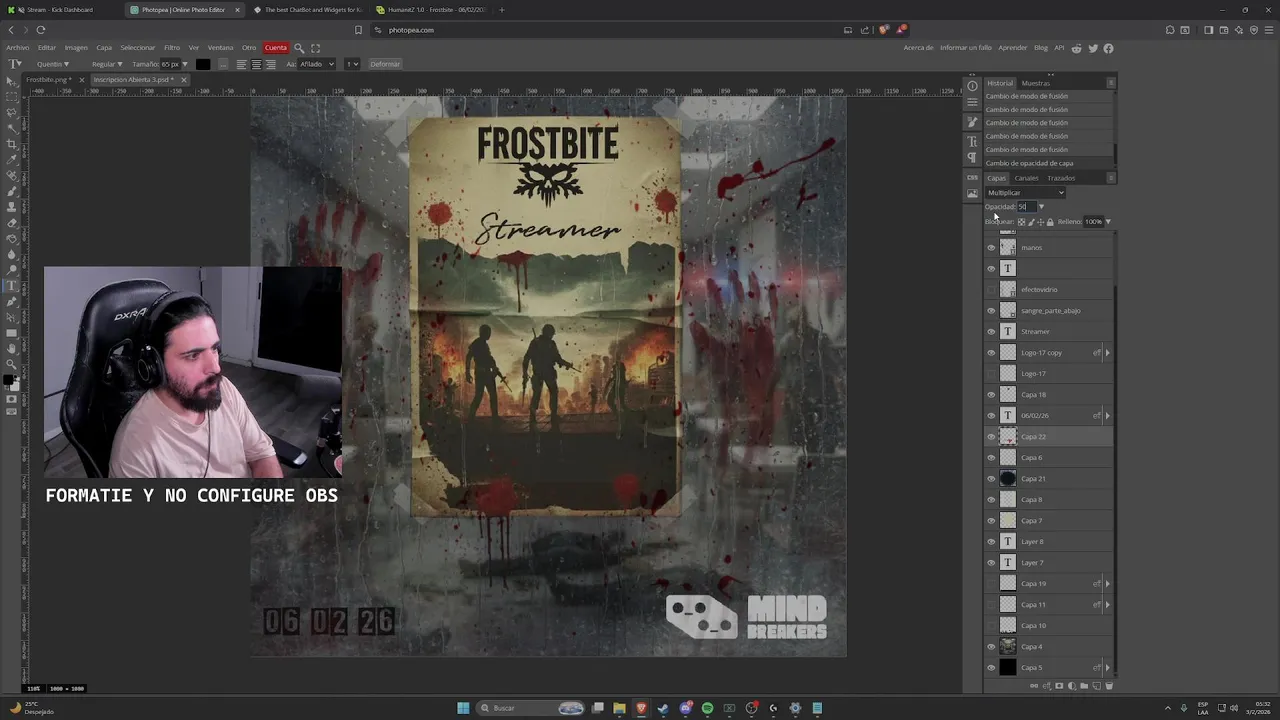Hide the Capa 22 layer
The height and width of the screenshot is (720, 1280).
point(991,436)
